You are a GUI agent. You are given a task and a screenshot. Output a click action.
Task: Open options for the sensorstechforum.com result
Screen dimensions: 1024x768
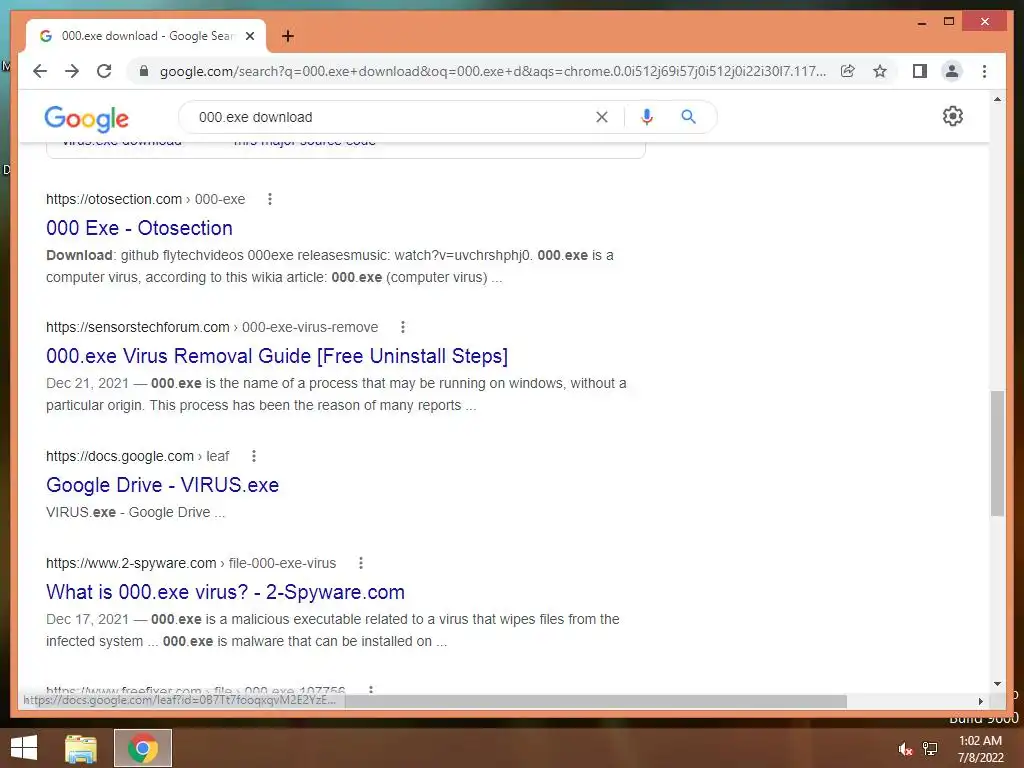[x=403, y=327]
